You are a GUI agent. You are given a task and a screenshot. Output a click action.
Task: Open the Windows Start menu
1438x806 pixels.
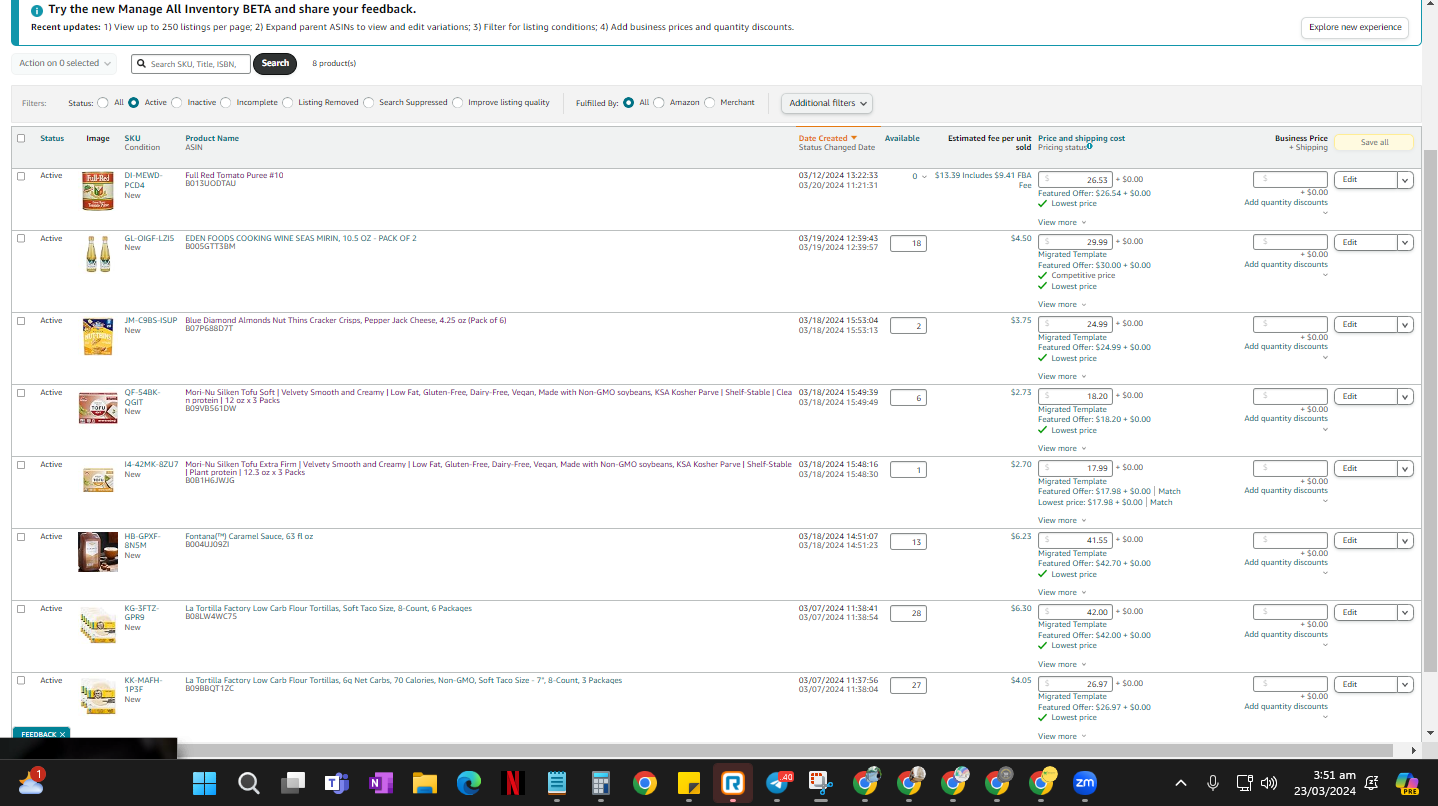pos(204,783)
